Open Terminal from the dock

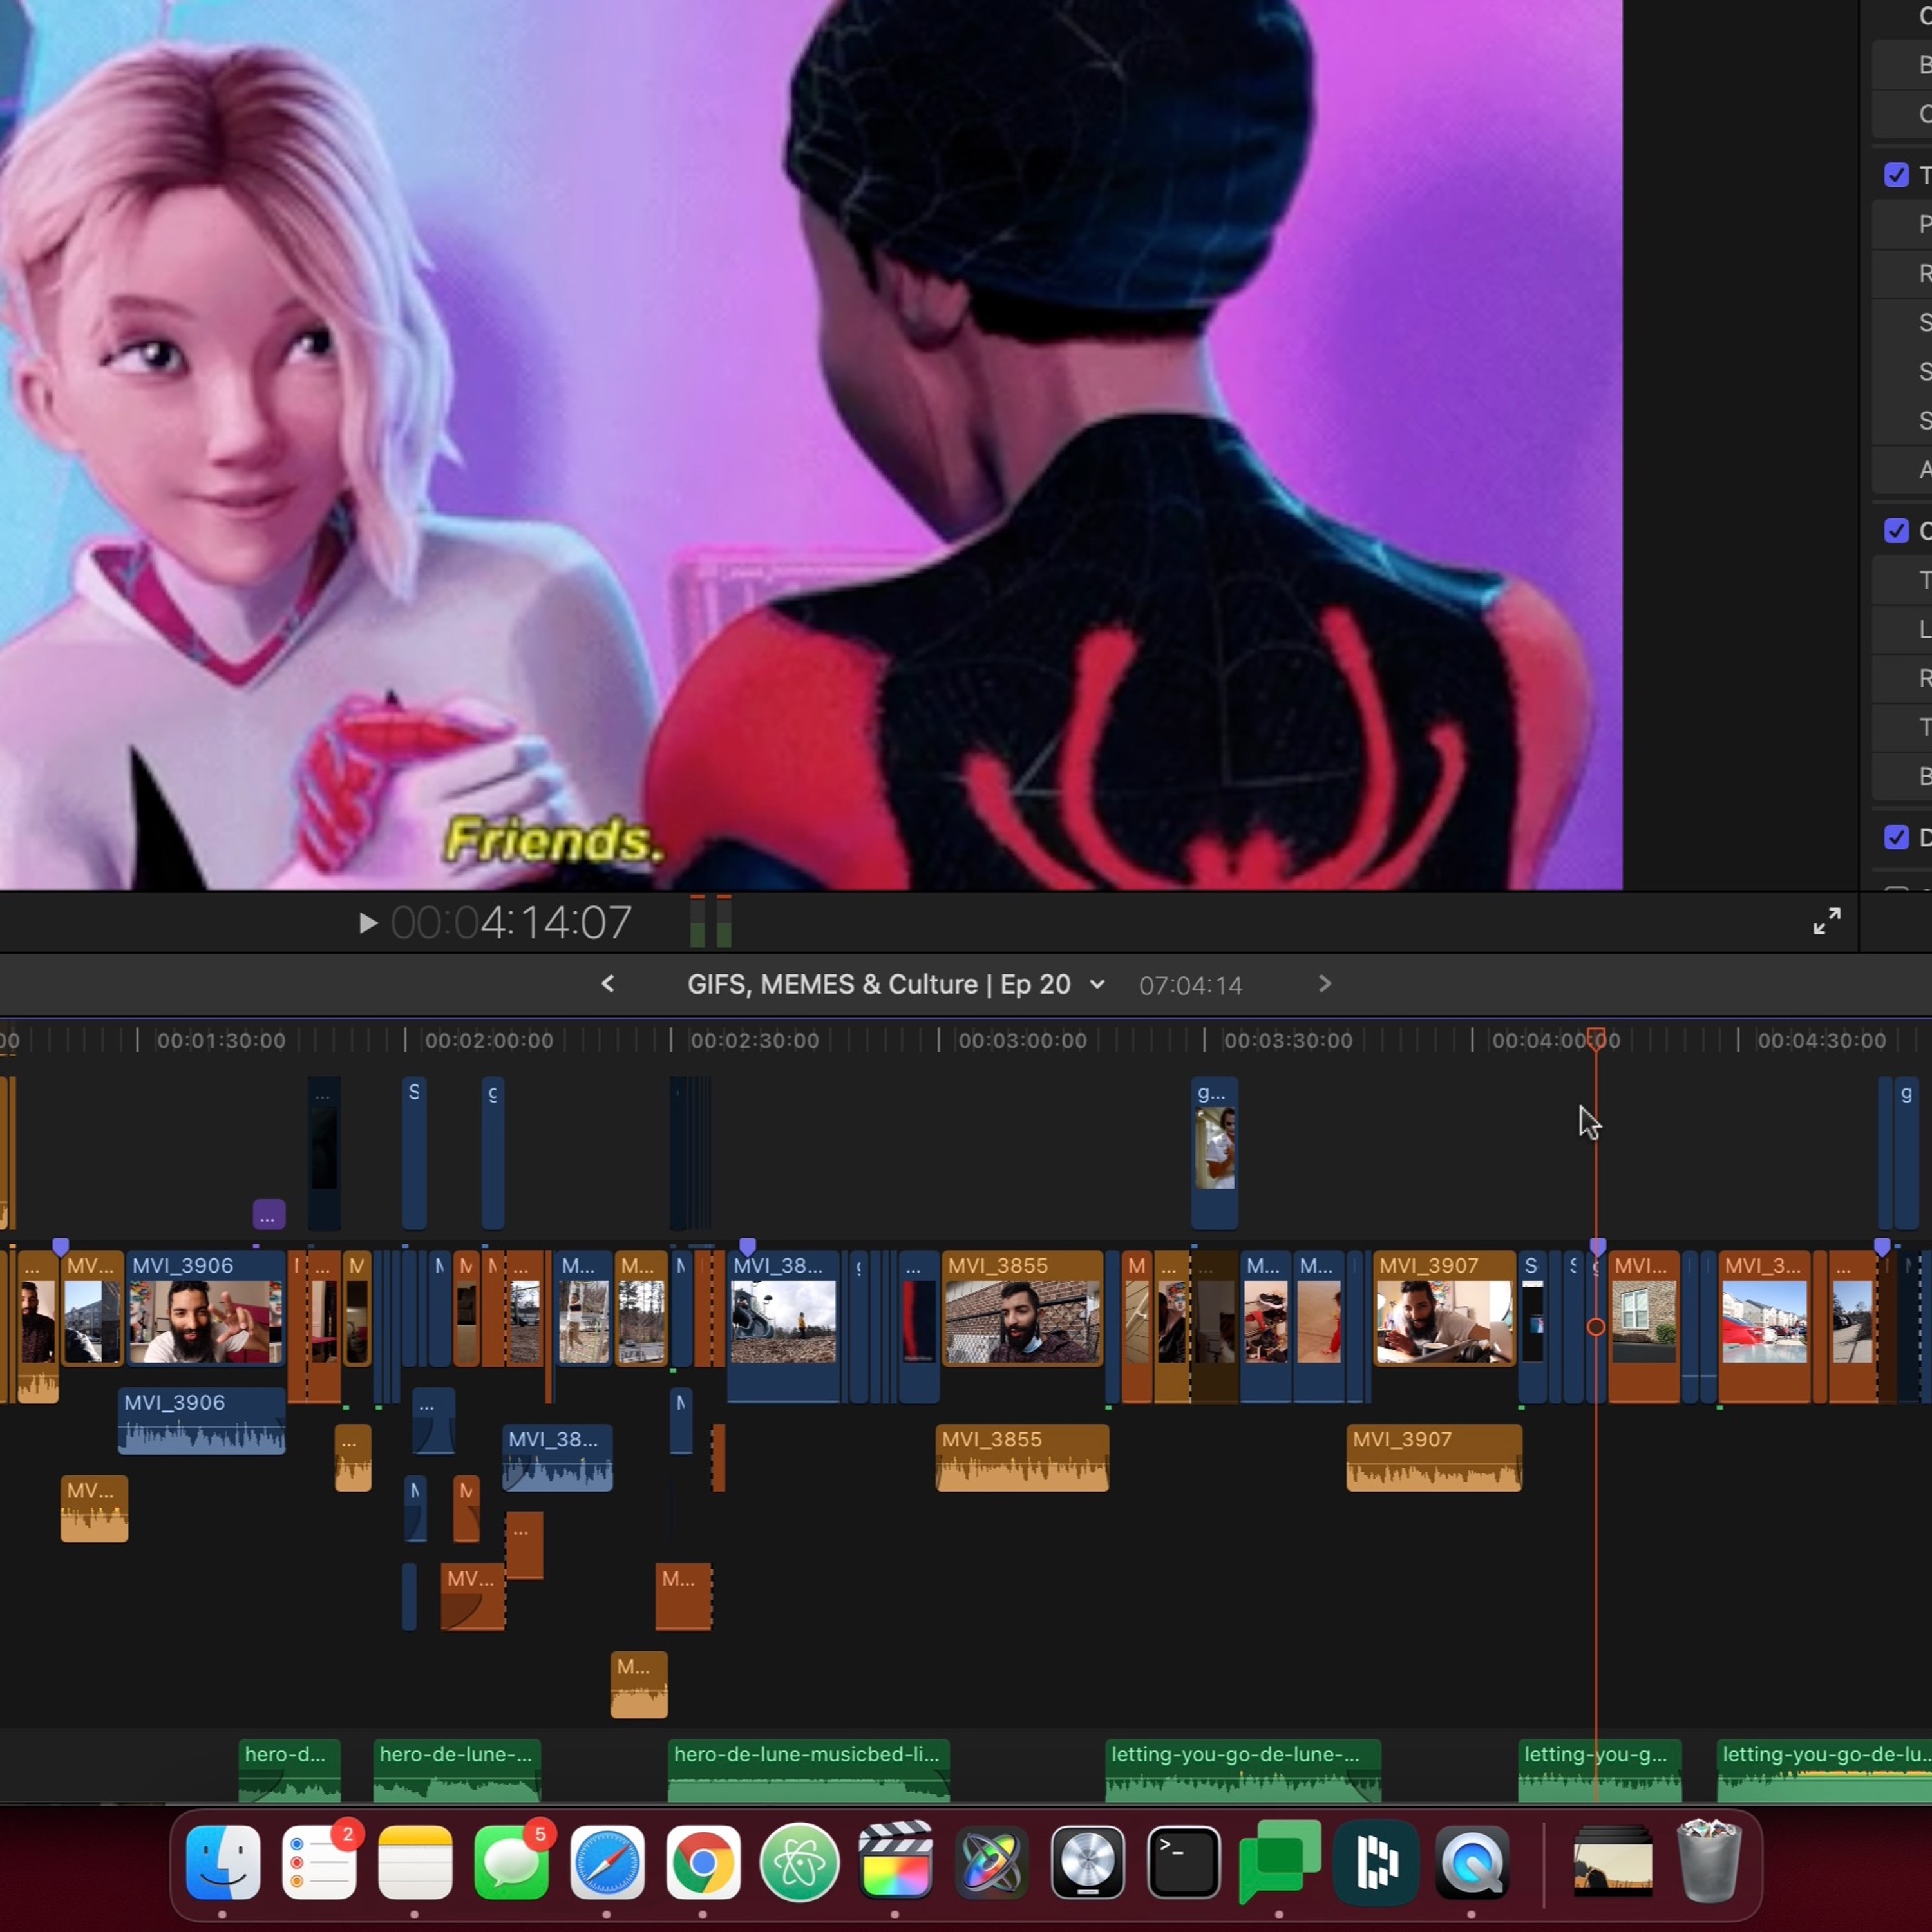(x=1183, y=1861)
